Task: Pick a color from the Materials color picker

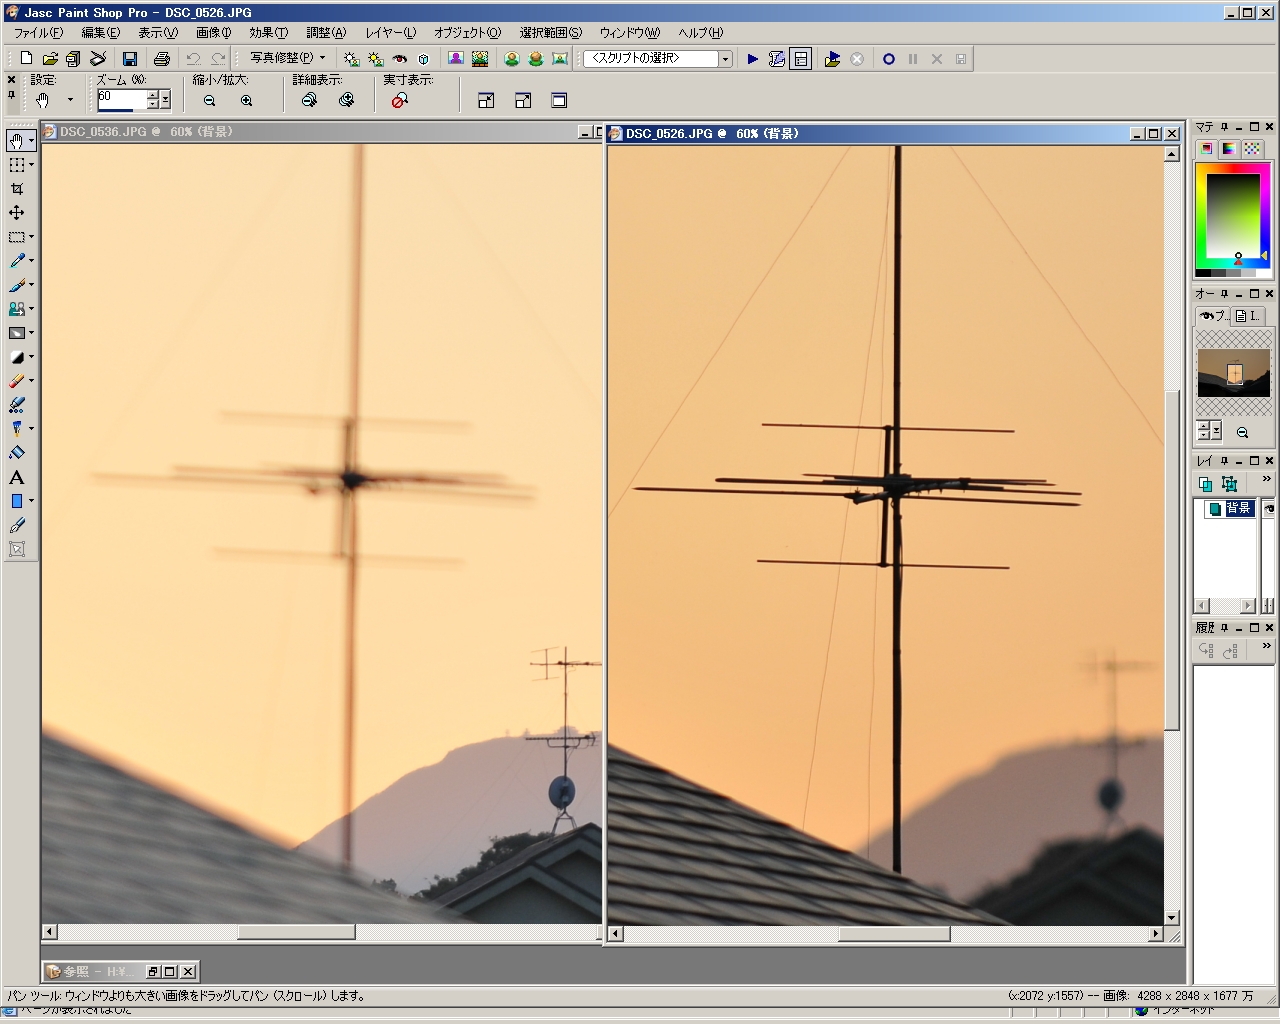Action: 1231,216
